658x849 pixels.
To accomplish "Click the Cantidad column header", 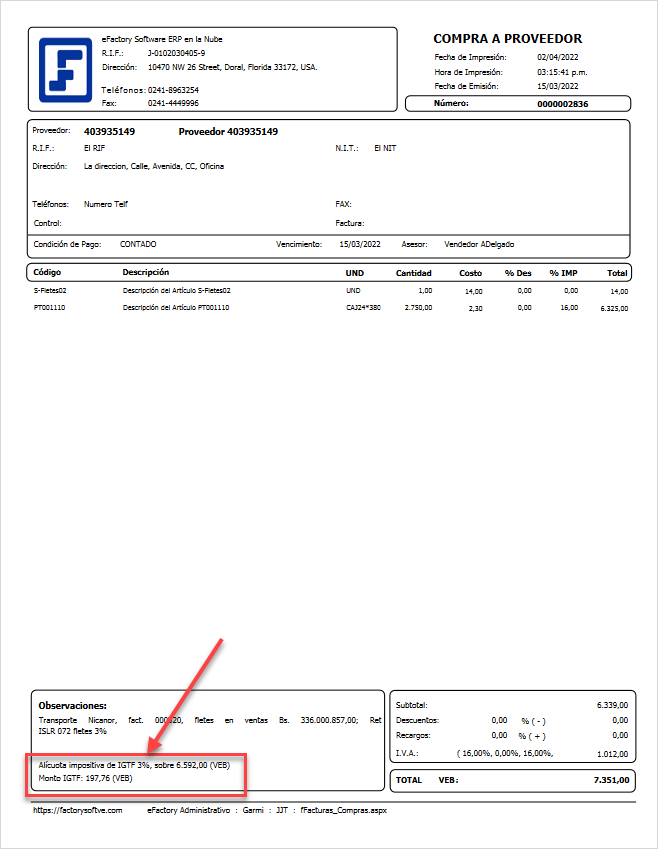I will pyautogui.click(x=413, y=273).
